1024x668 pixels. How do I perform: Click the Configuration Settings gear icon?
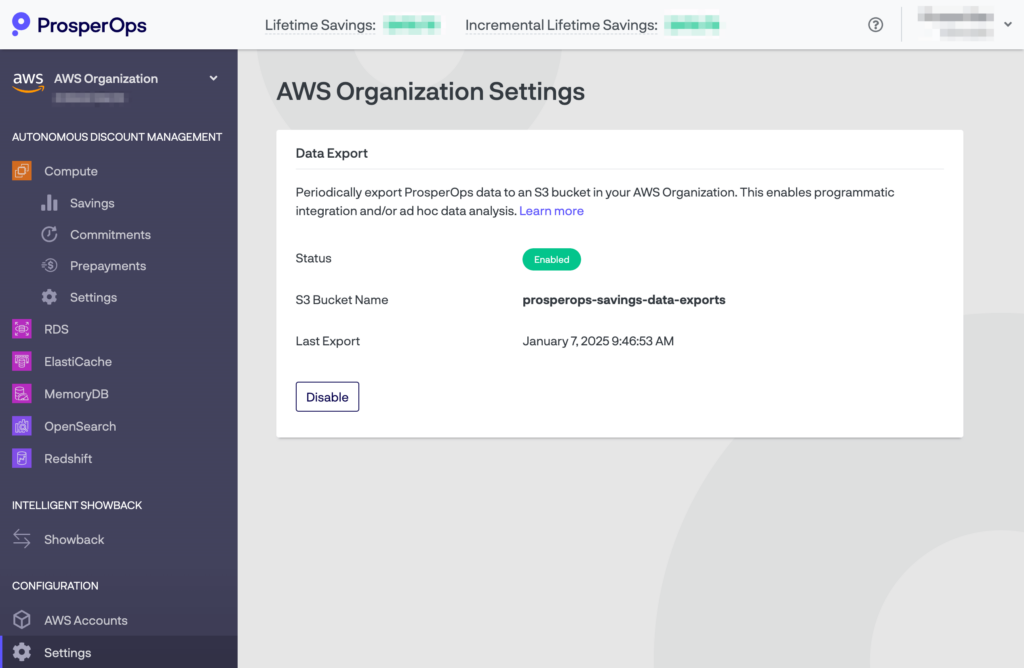pos(22,652)
